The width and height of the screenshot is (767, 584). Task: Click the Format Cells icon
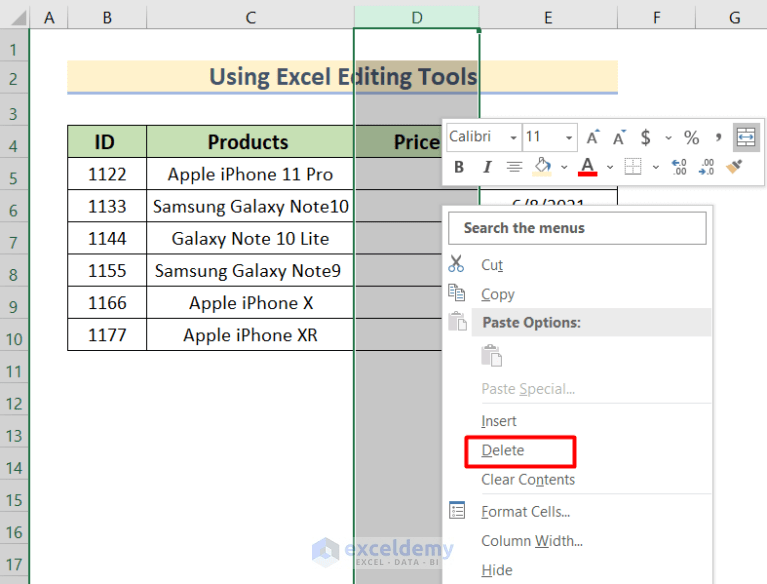tap(457, 511)
